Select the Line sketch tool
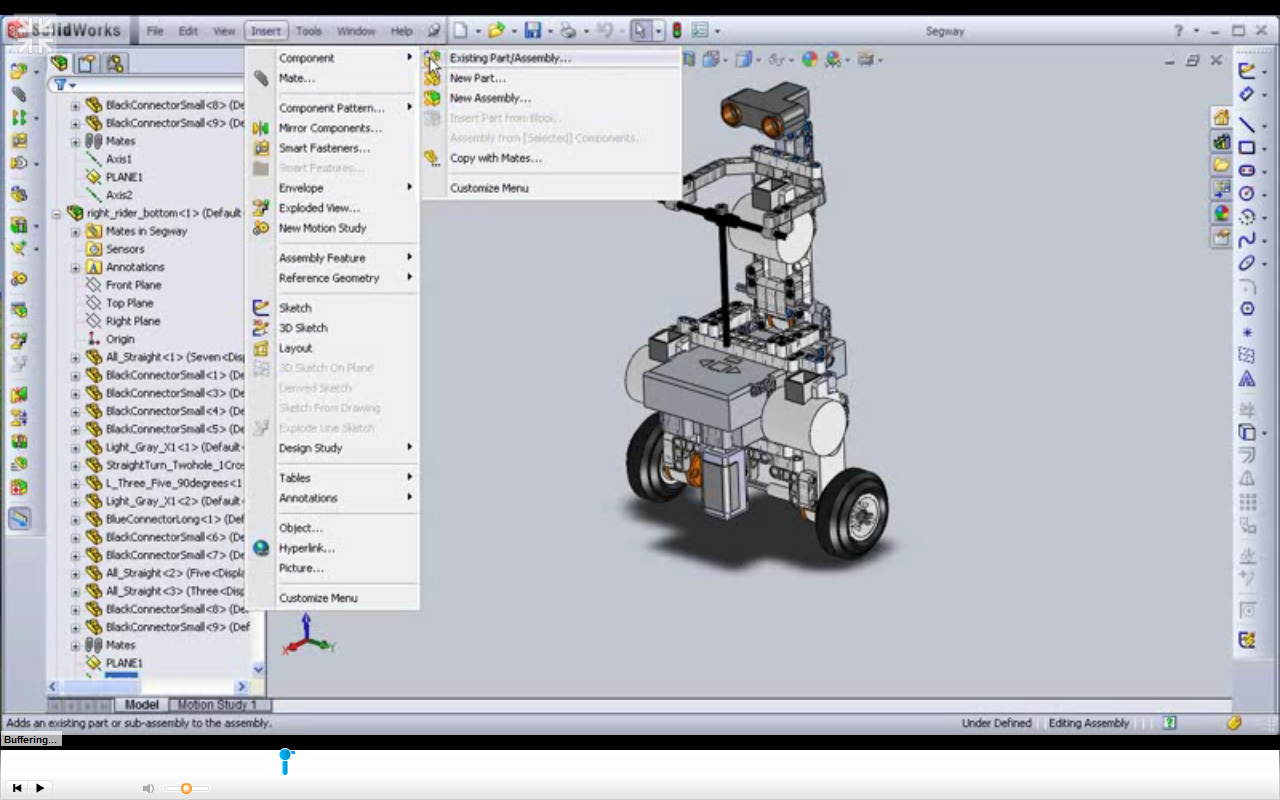This screenshot has height=800, width=1280. (x=1247, y=125)
